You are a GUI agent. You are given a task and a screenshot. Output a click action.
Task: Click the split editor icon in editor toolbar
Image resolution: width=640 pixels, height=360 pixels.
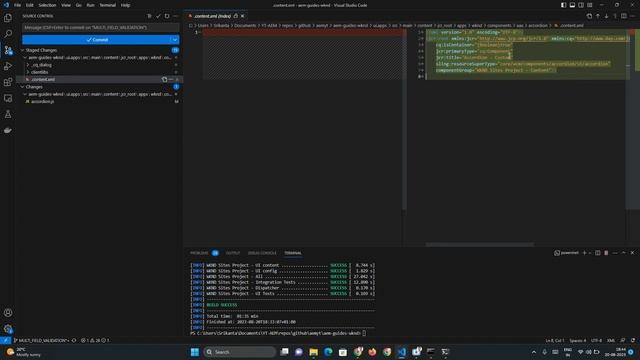point(624,16)
